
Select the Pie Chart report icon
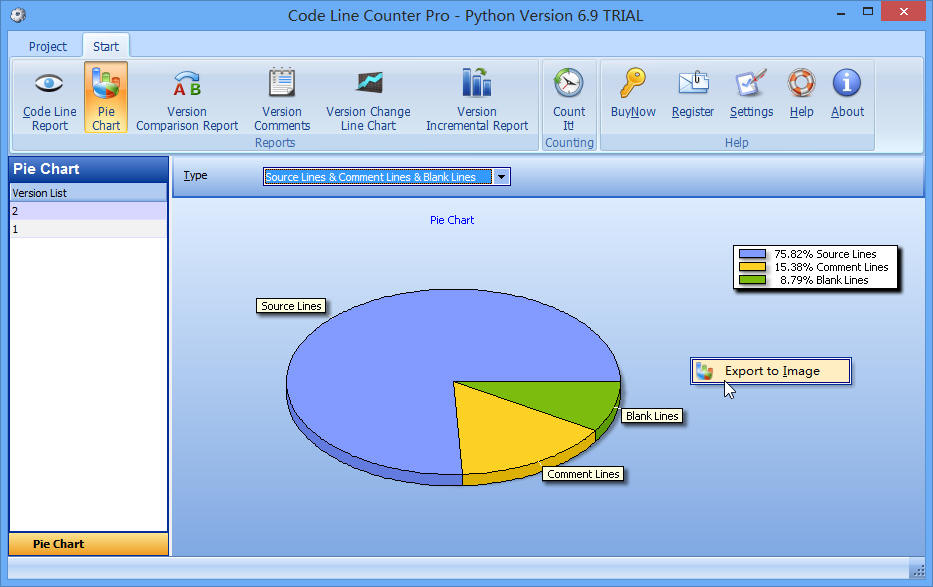coord(106,97)
